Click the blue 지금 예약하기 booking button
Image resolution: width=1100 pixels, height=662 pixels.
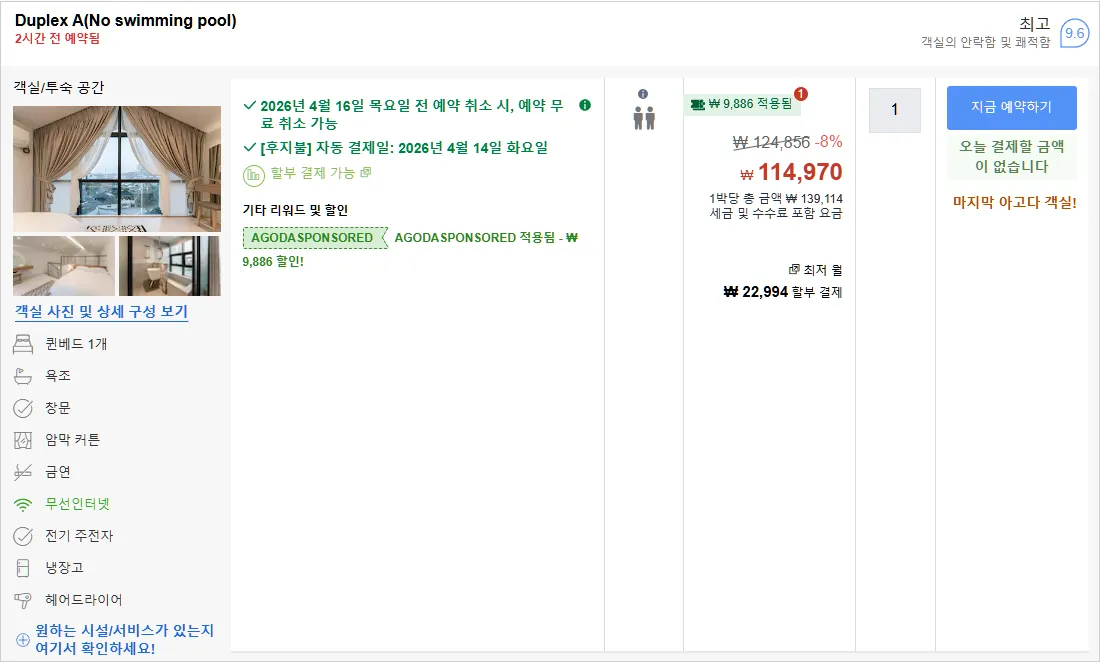[x=1011, y=107]
